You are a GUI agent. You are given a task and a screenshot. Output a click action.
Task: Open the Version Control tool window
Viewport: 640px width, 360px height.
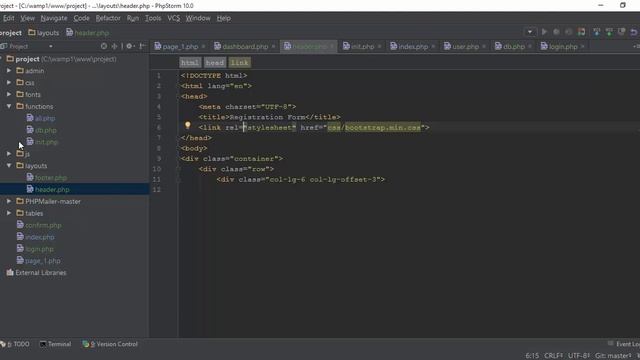(110, 344)
